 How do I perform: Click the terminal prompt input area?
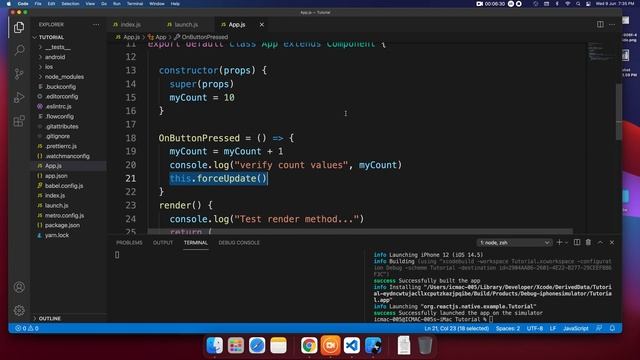(x=491, y=320)
